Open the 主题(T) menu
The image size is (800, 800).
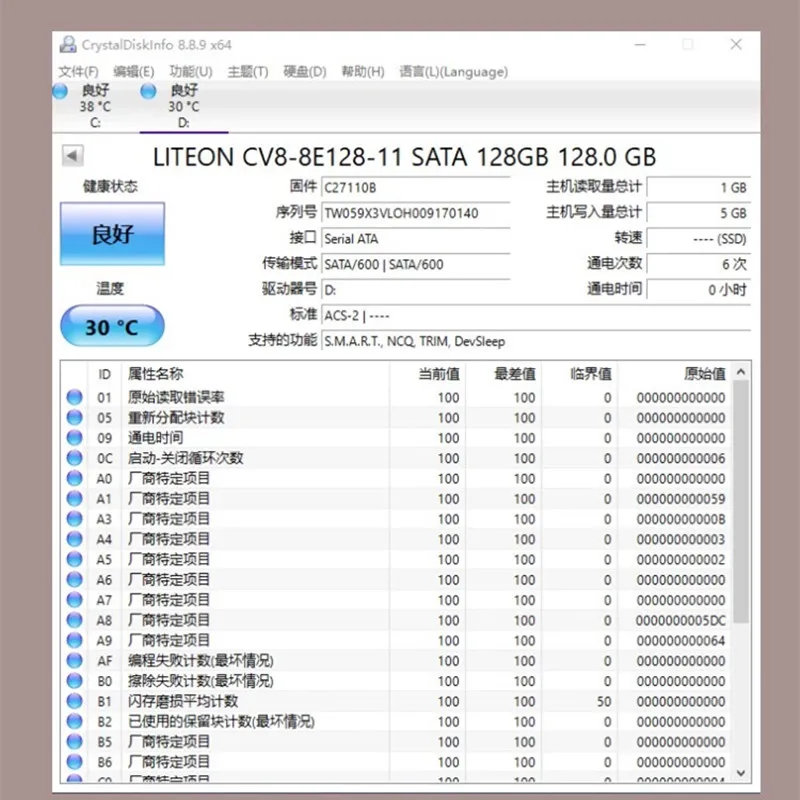click(x=246, y=71)
